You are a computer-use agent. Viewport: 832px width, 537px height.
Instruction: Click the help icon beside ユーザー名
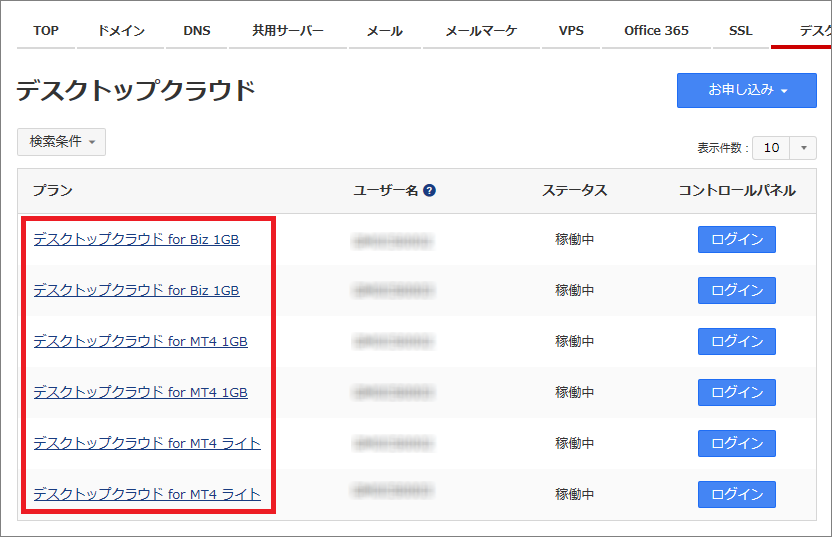[x=430, y=190]
